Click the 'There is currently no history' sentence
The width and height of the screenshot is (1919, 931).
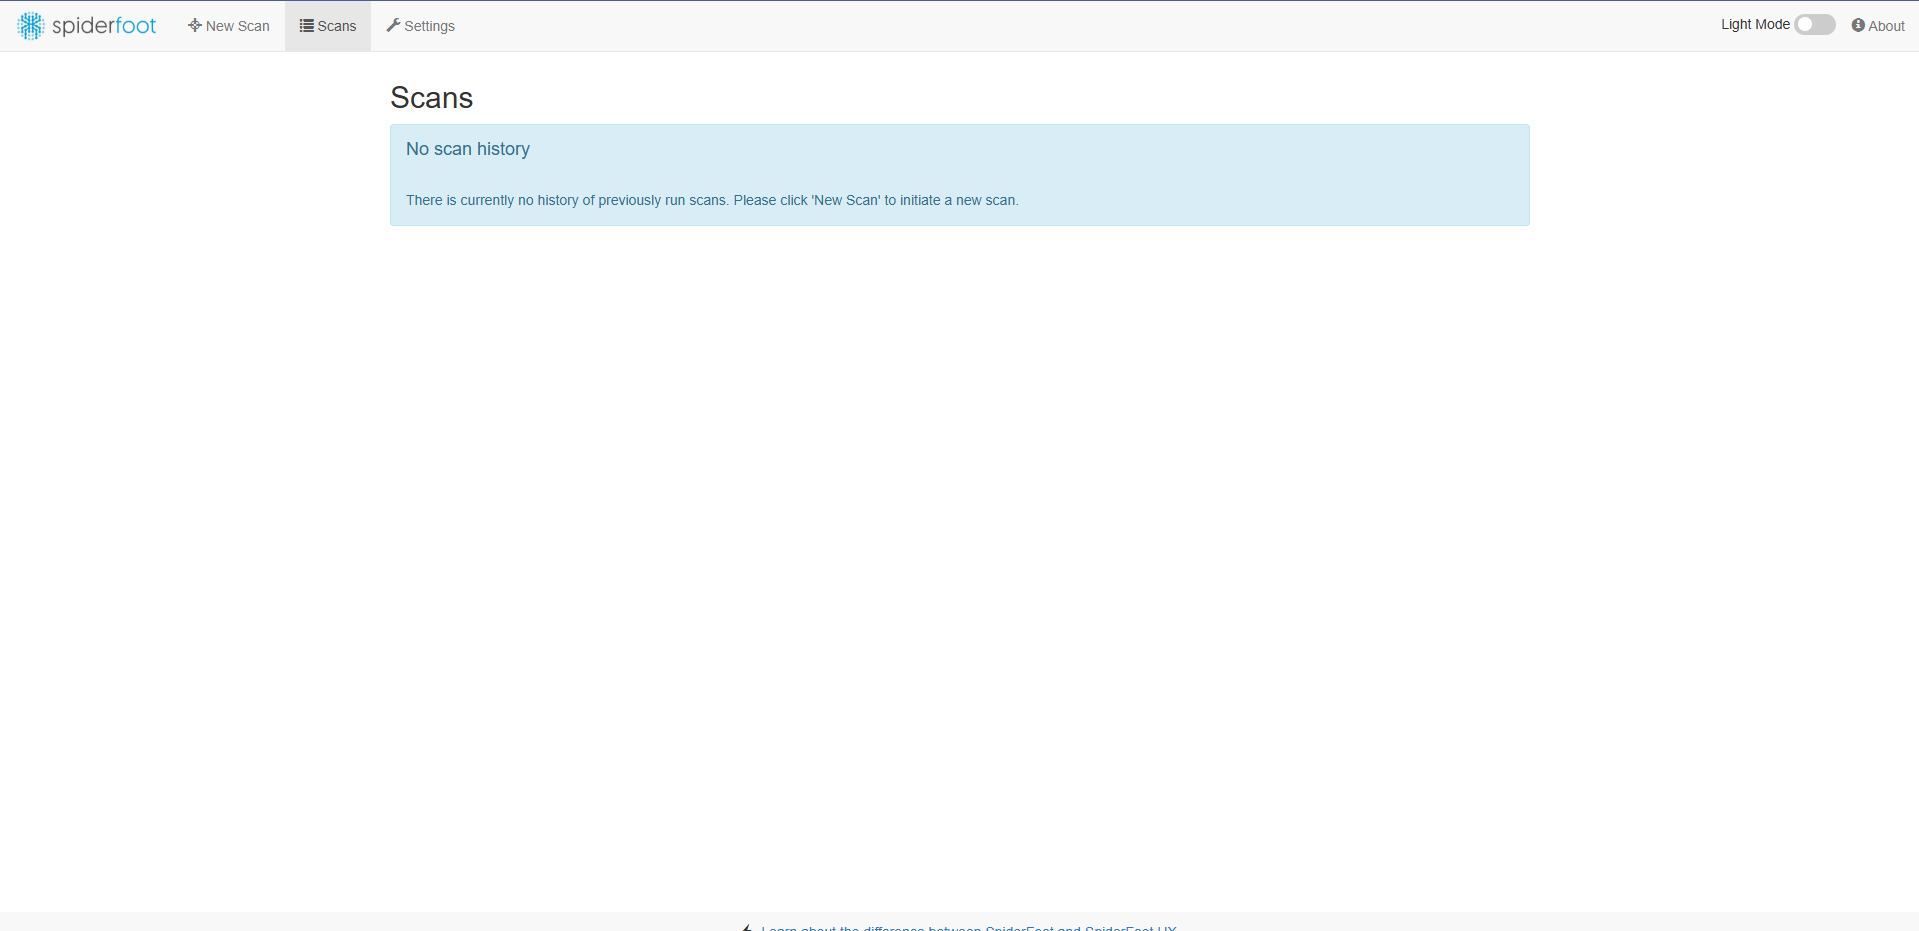[566, 200]
